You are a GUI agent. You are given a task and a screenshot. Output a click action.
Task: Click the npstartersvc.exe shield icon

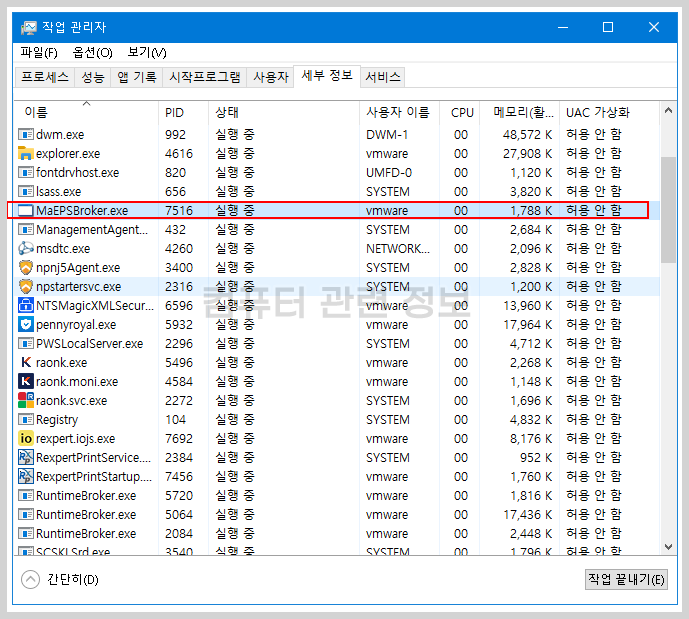pos(25,286)
